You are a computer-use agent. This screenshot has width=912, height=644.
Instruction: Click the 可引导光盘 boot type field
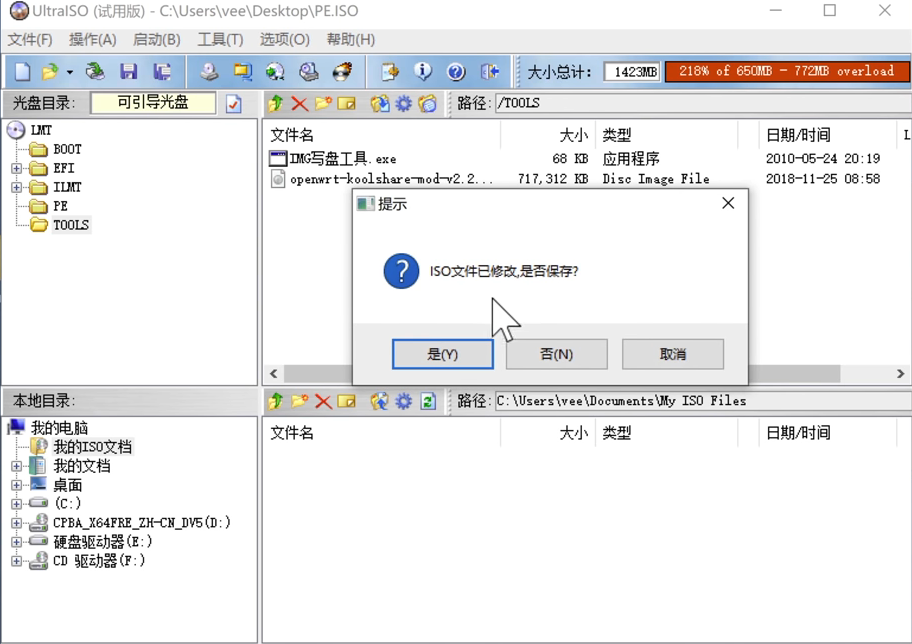[153, 103]
